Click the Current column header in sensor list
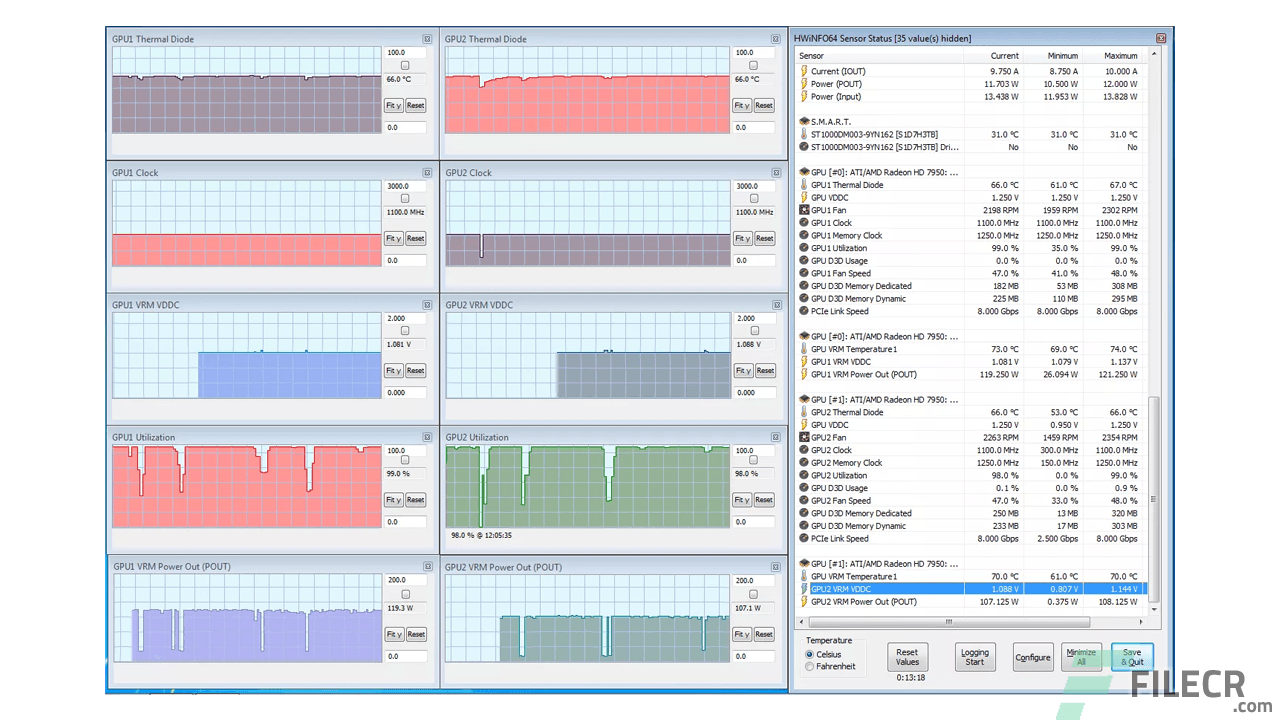 click(1004, 56)
